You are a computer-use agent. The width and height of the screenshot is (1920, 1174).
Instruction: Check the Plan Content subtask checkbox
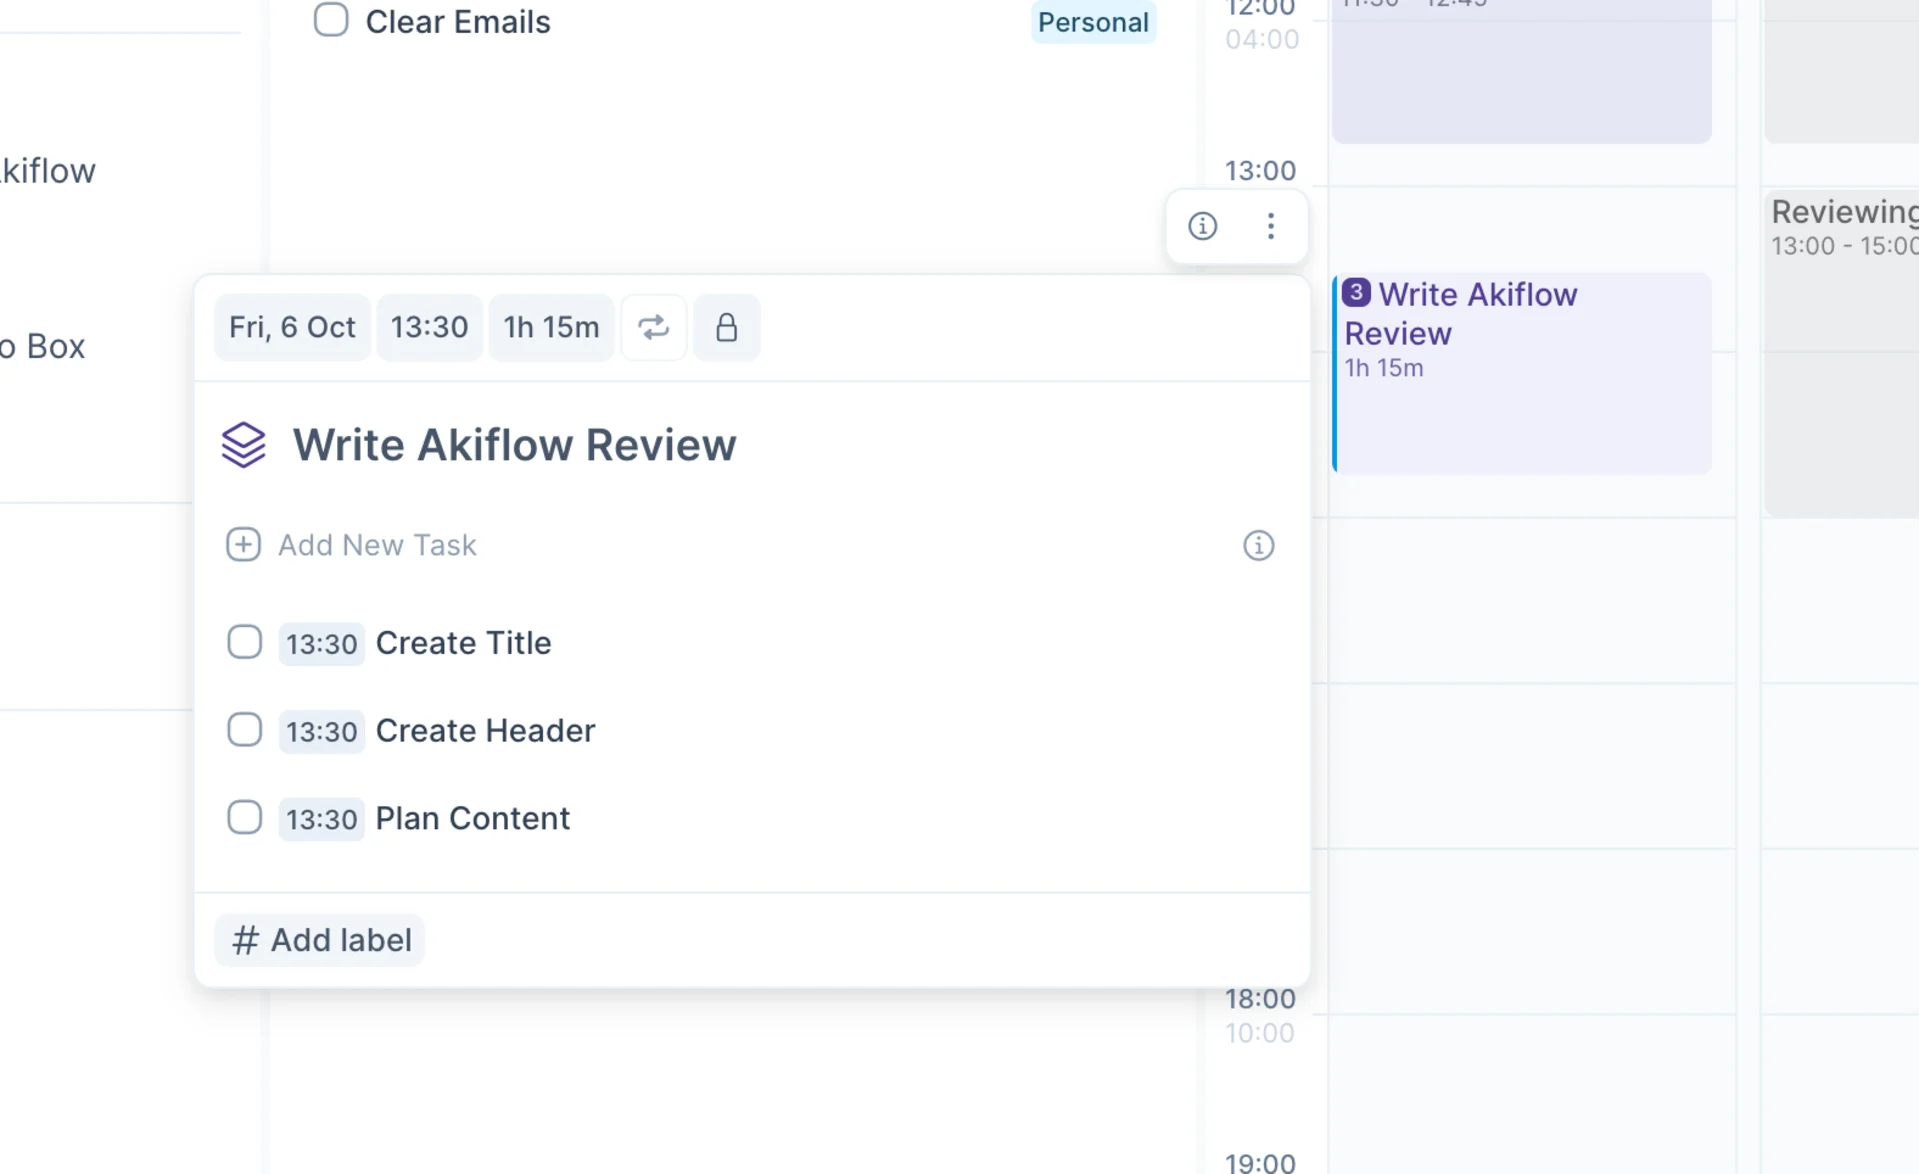click(x=244, y=818)
